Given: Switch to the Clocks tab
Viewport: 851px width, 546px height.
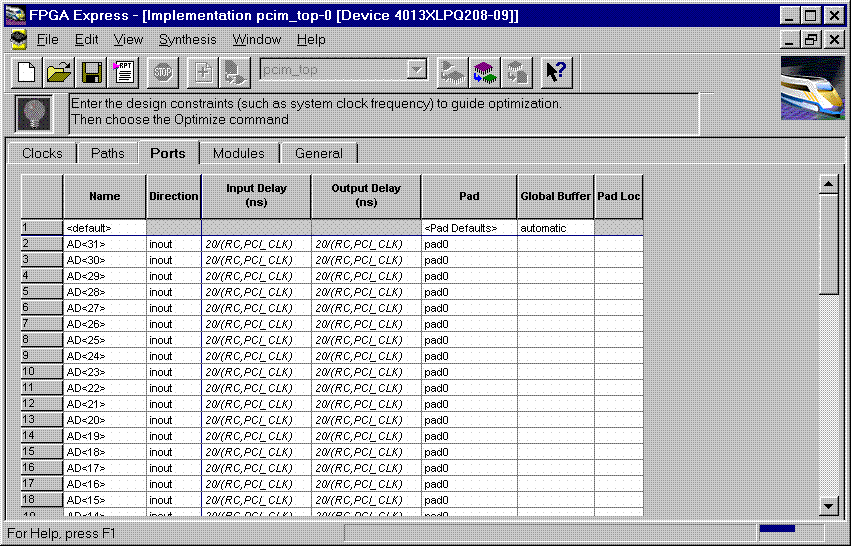Looking at the screenshot, I should [42, 154].
